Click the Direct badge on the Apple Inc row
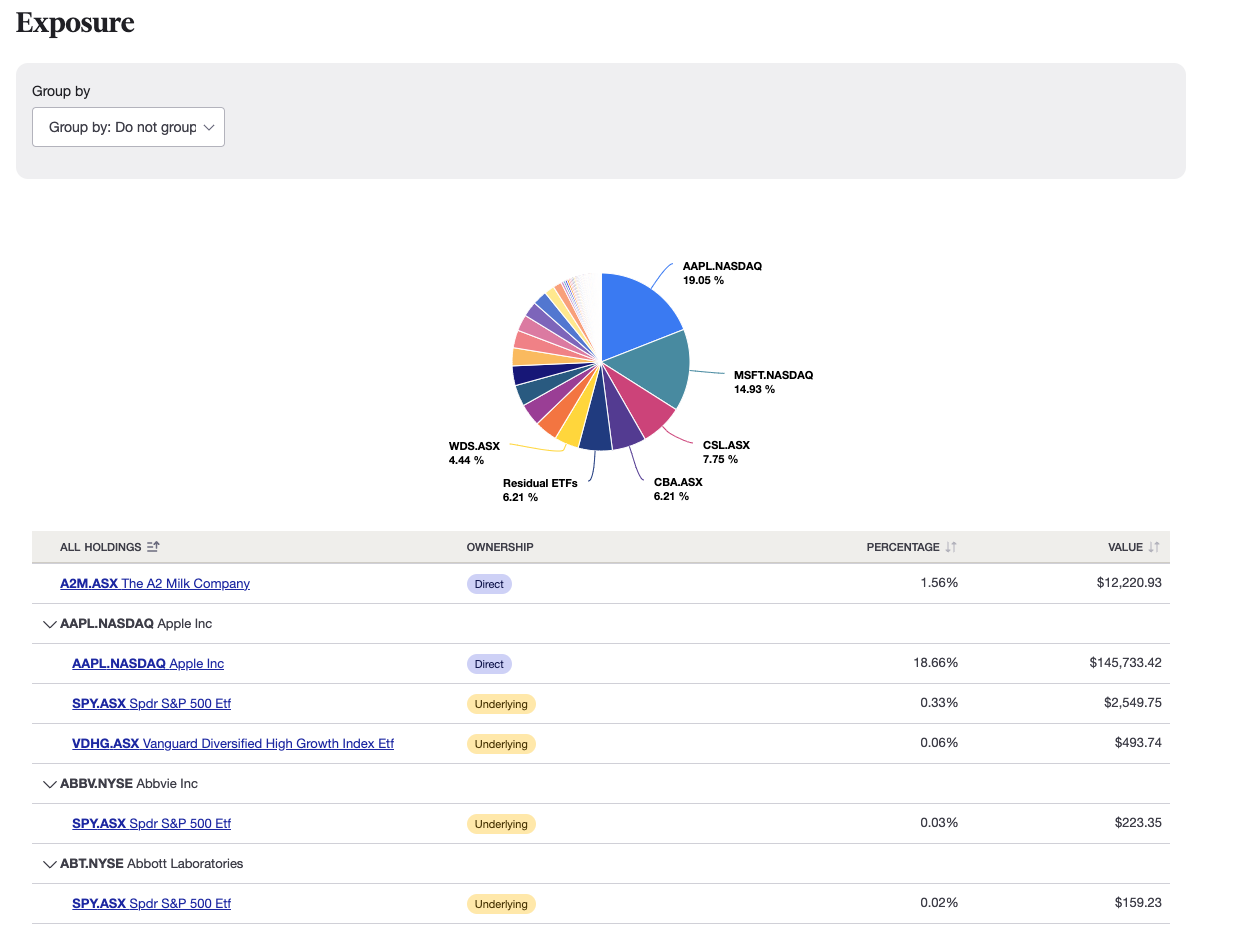This screenshot has width=1239, height=931. (489, 663)
